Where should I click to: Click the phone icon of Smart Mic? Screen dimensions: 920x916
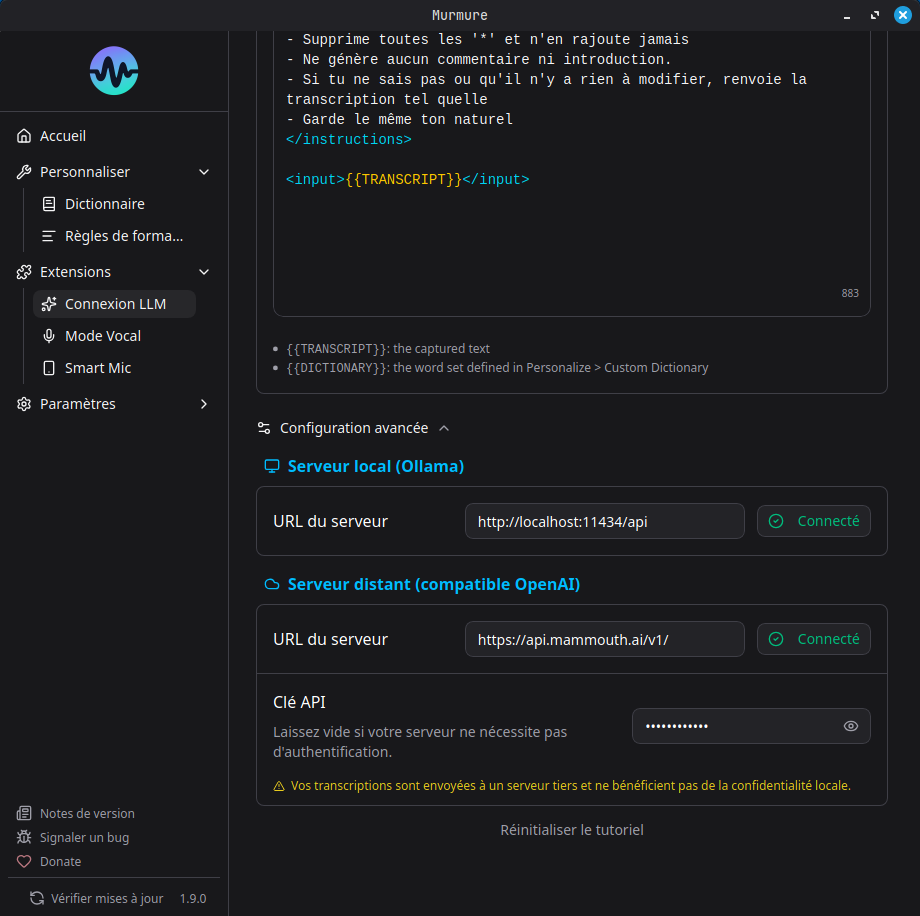pyautogui.click(x=49, y=368)
